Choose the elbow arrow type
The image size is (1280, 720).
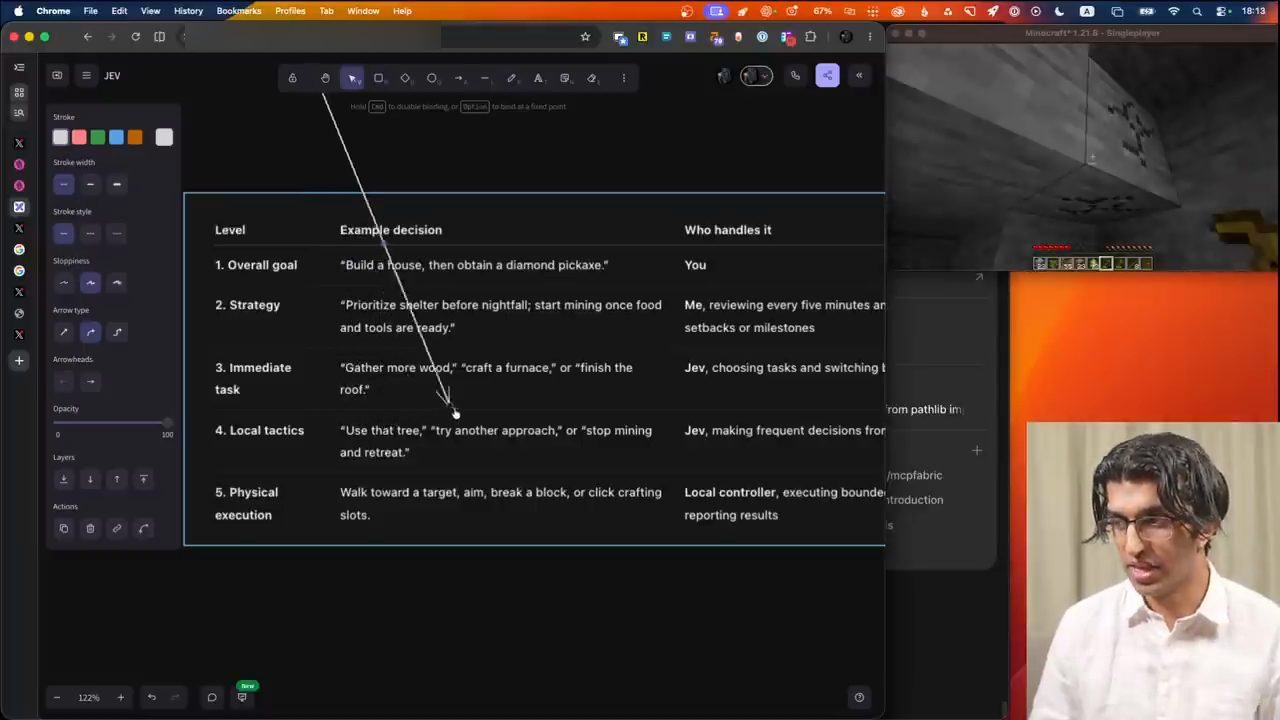(117, 332)
